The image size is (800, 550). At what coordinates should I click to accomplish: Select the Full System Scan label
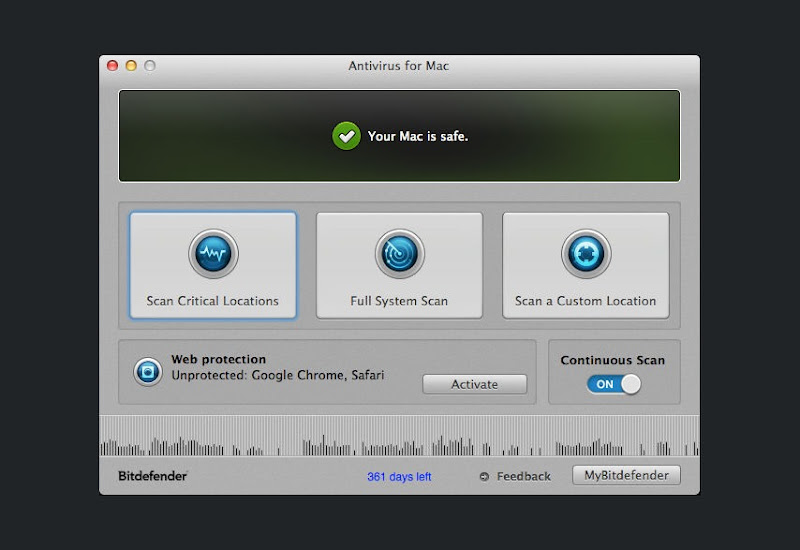[x=399, y=301]
